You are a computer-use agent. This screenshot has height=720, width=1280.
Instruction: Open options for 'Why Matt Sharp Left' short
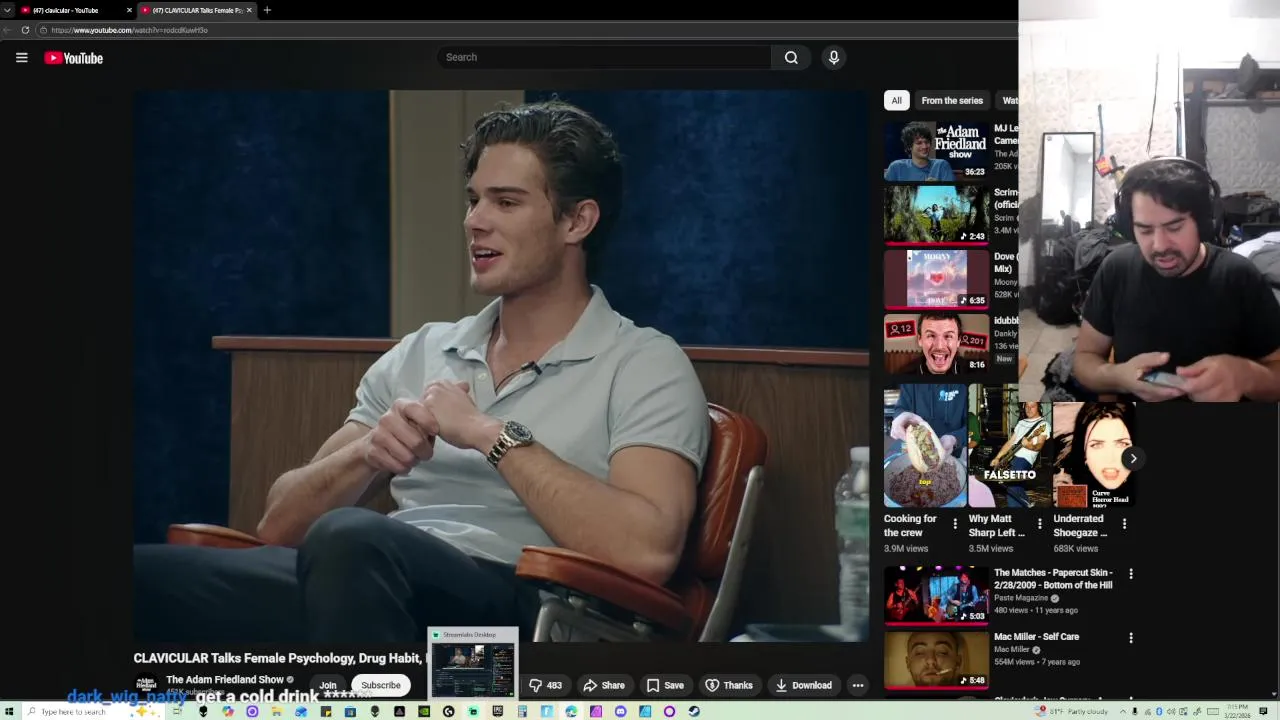(x=1039, y=523)
